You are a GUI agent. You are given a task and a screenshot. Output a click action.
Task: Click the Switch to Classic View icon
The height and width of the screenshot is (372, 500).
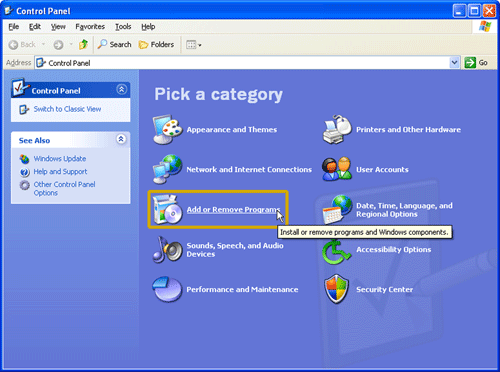24,109
